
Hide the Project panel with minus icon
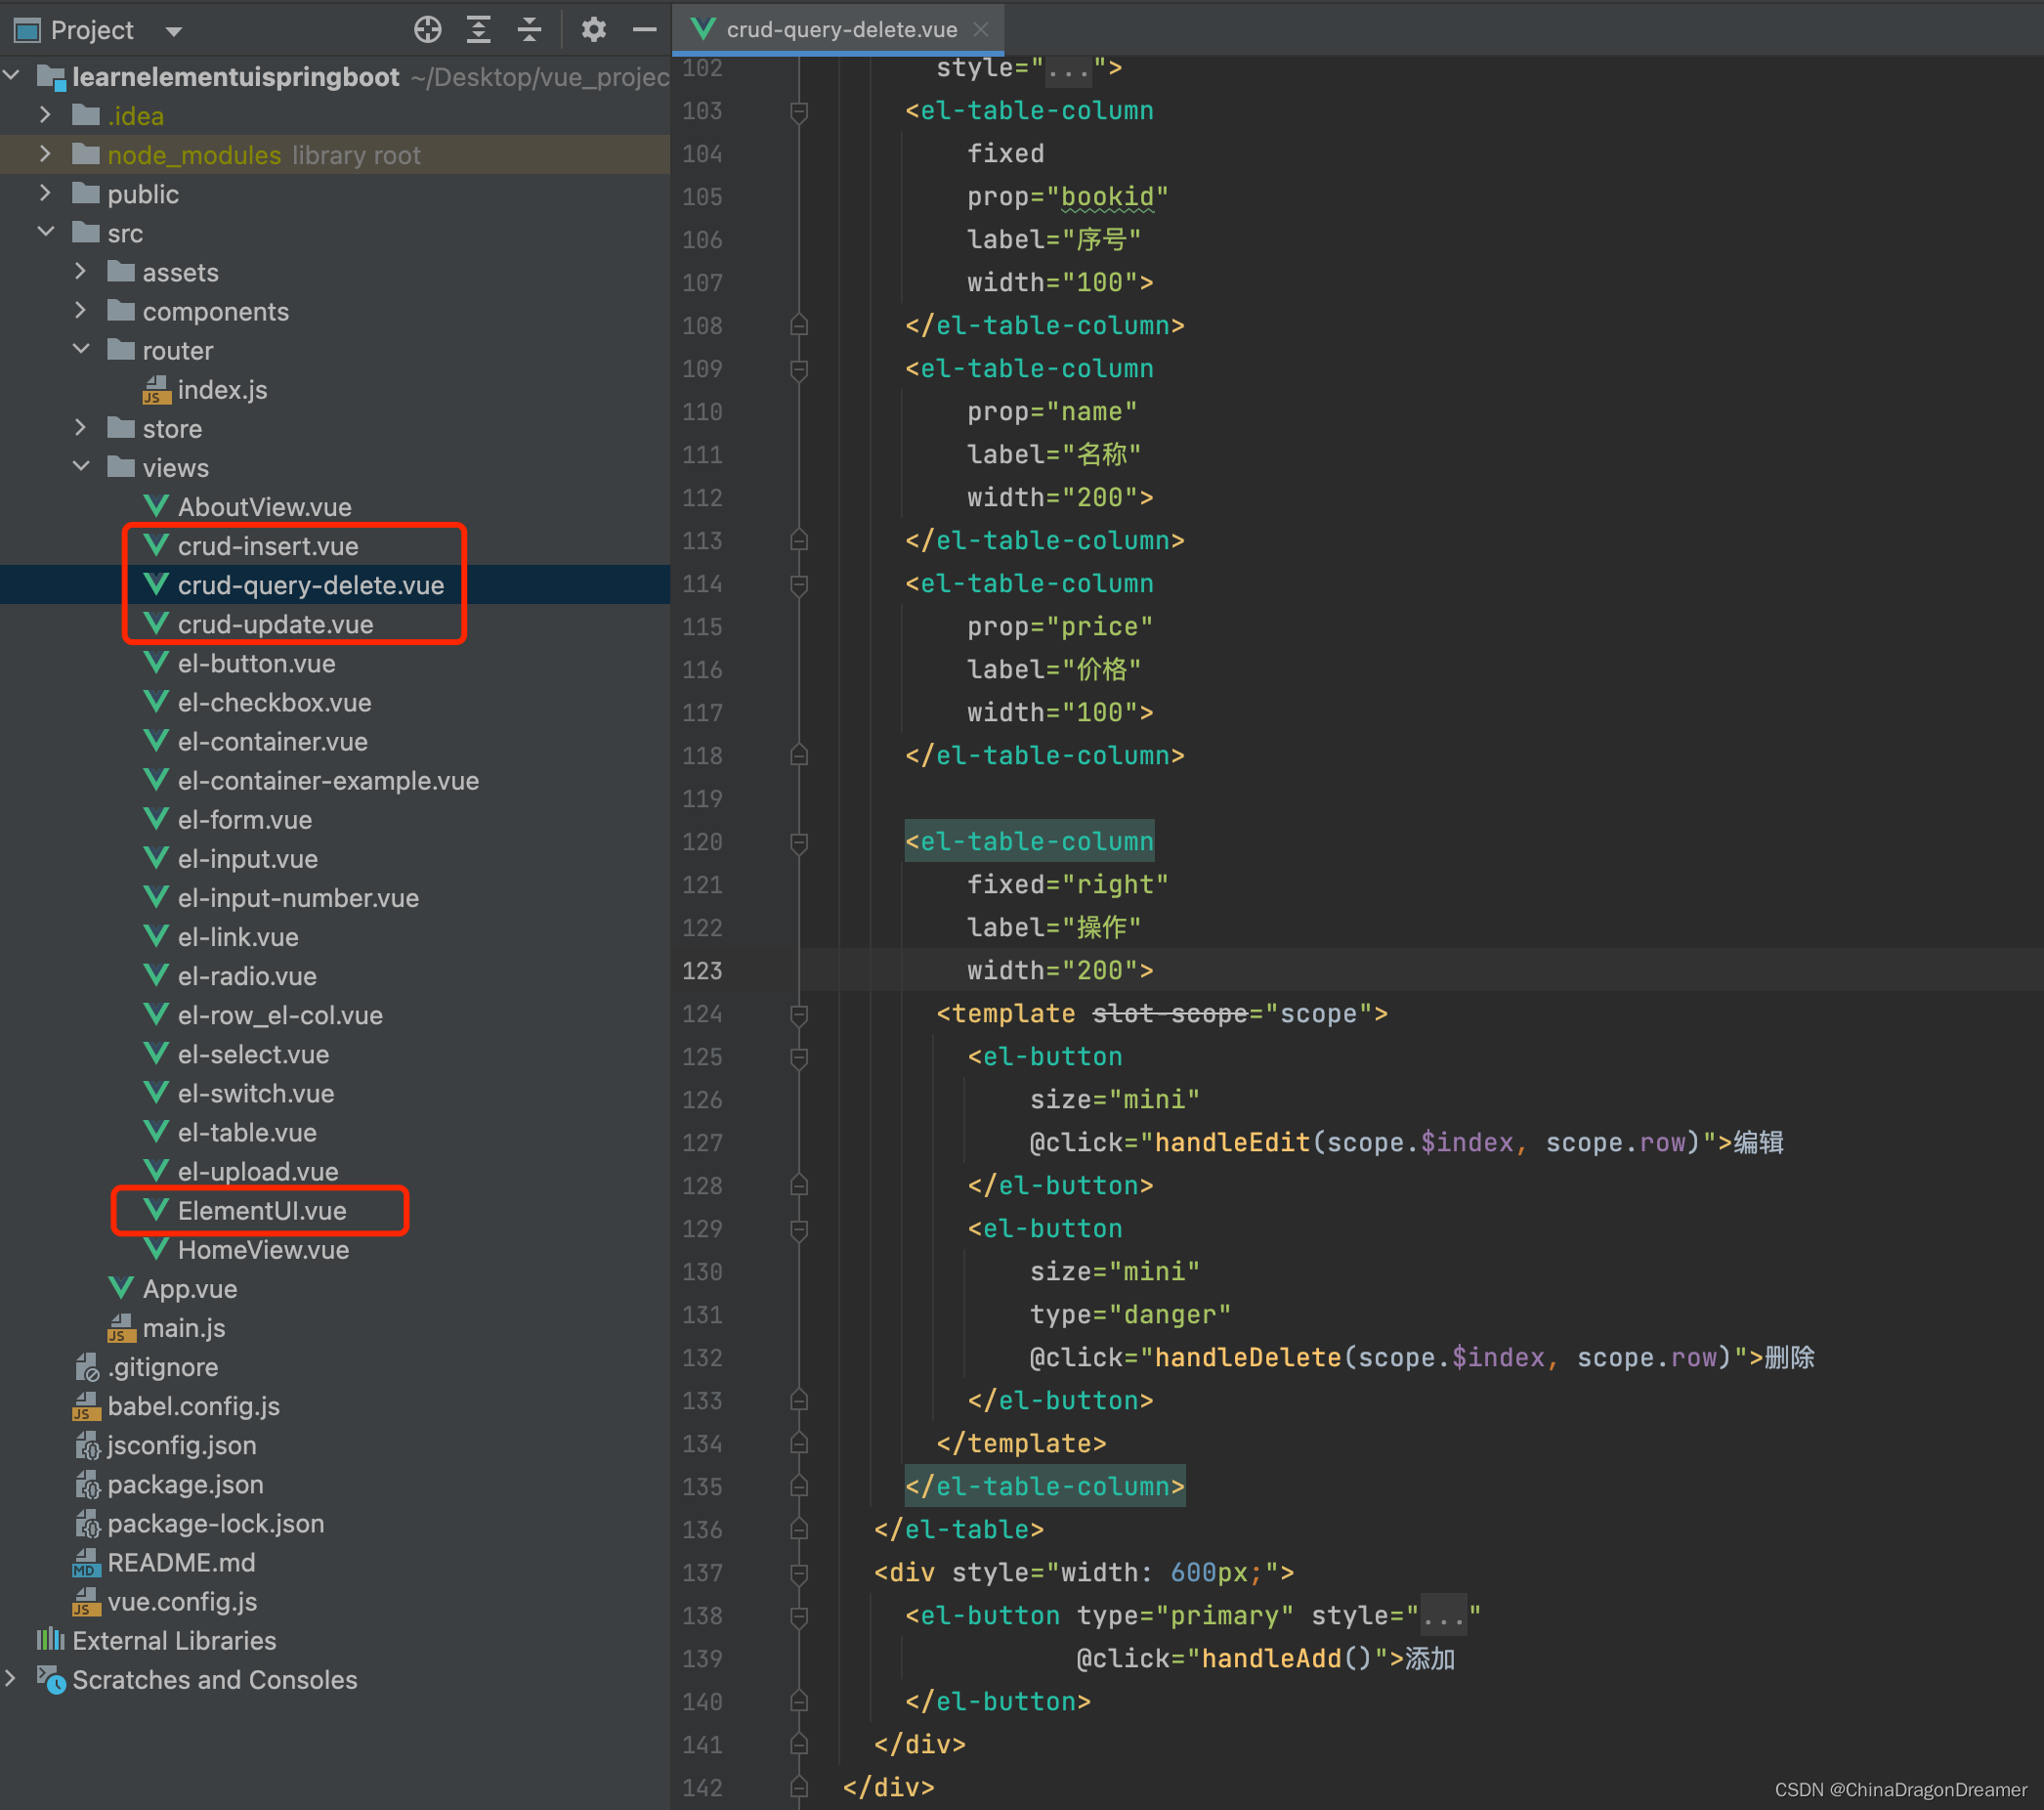point(645,30)
